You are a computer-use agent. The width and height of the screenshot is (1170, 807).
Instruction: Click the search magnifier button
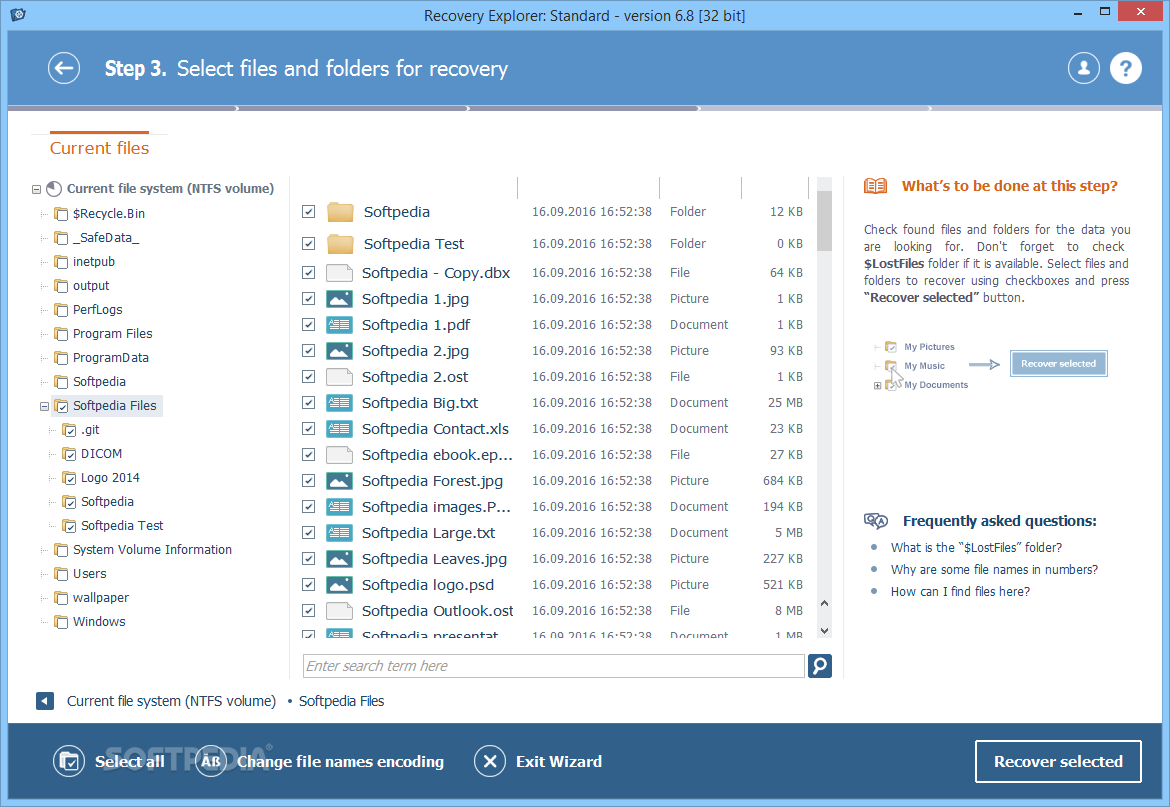[x=819, y=665]
